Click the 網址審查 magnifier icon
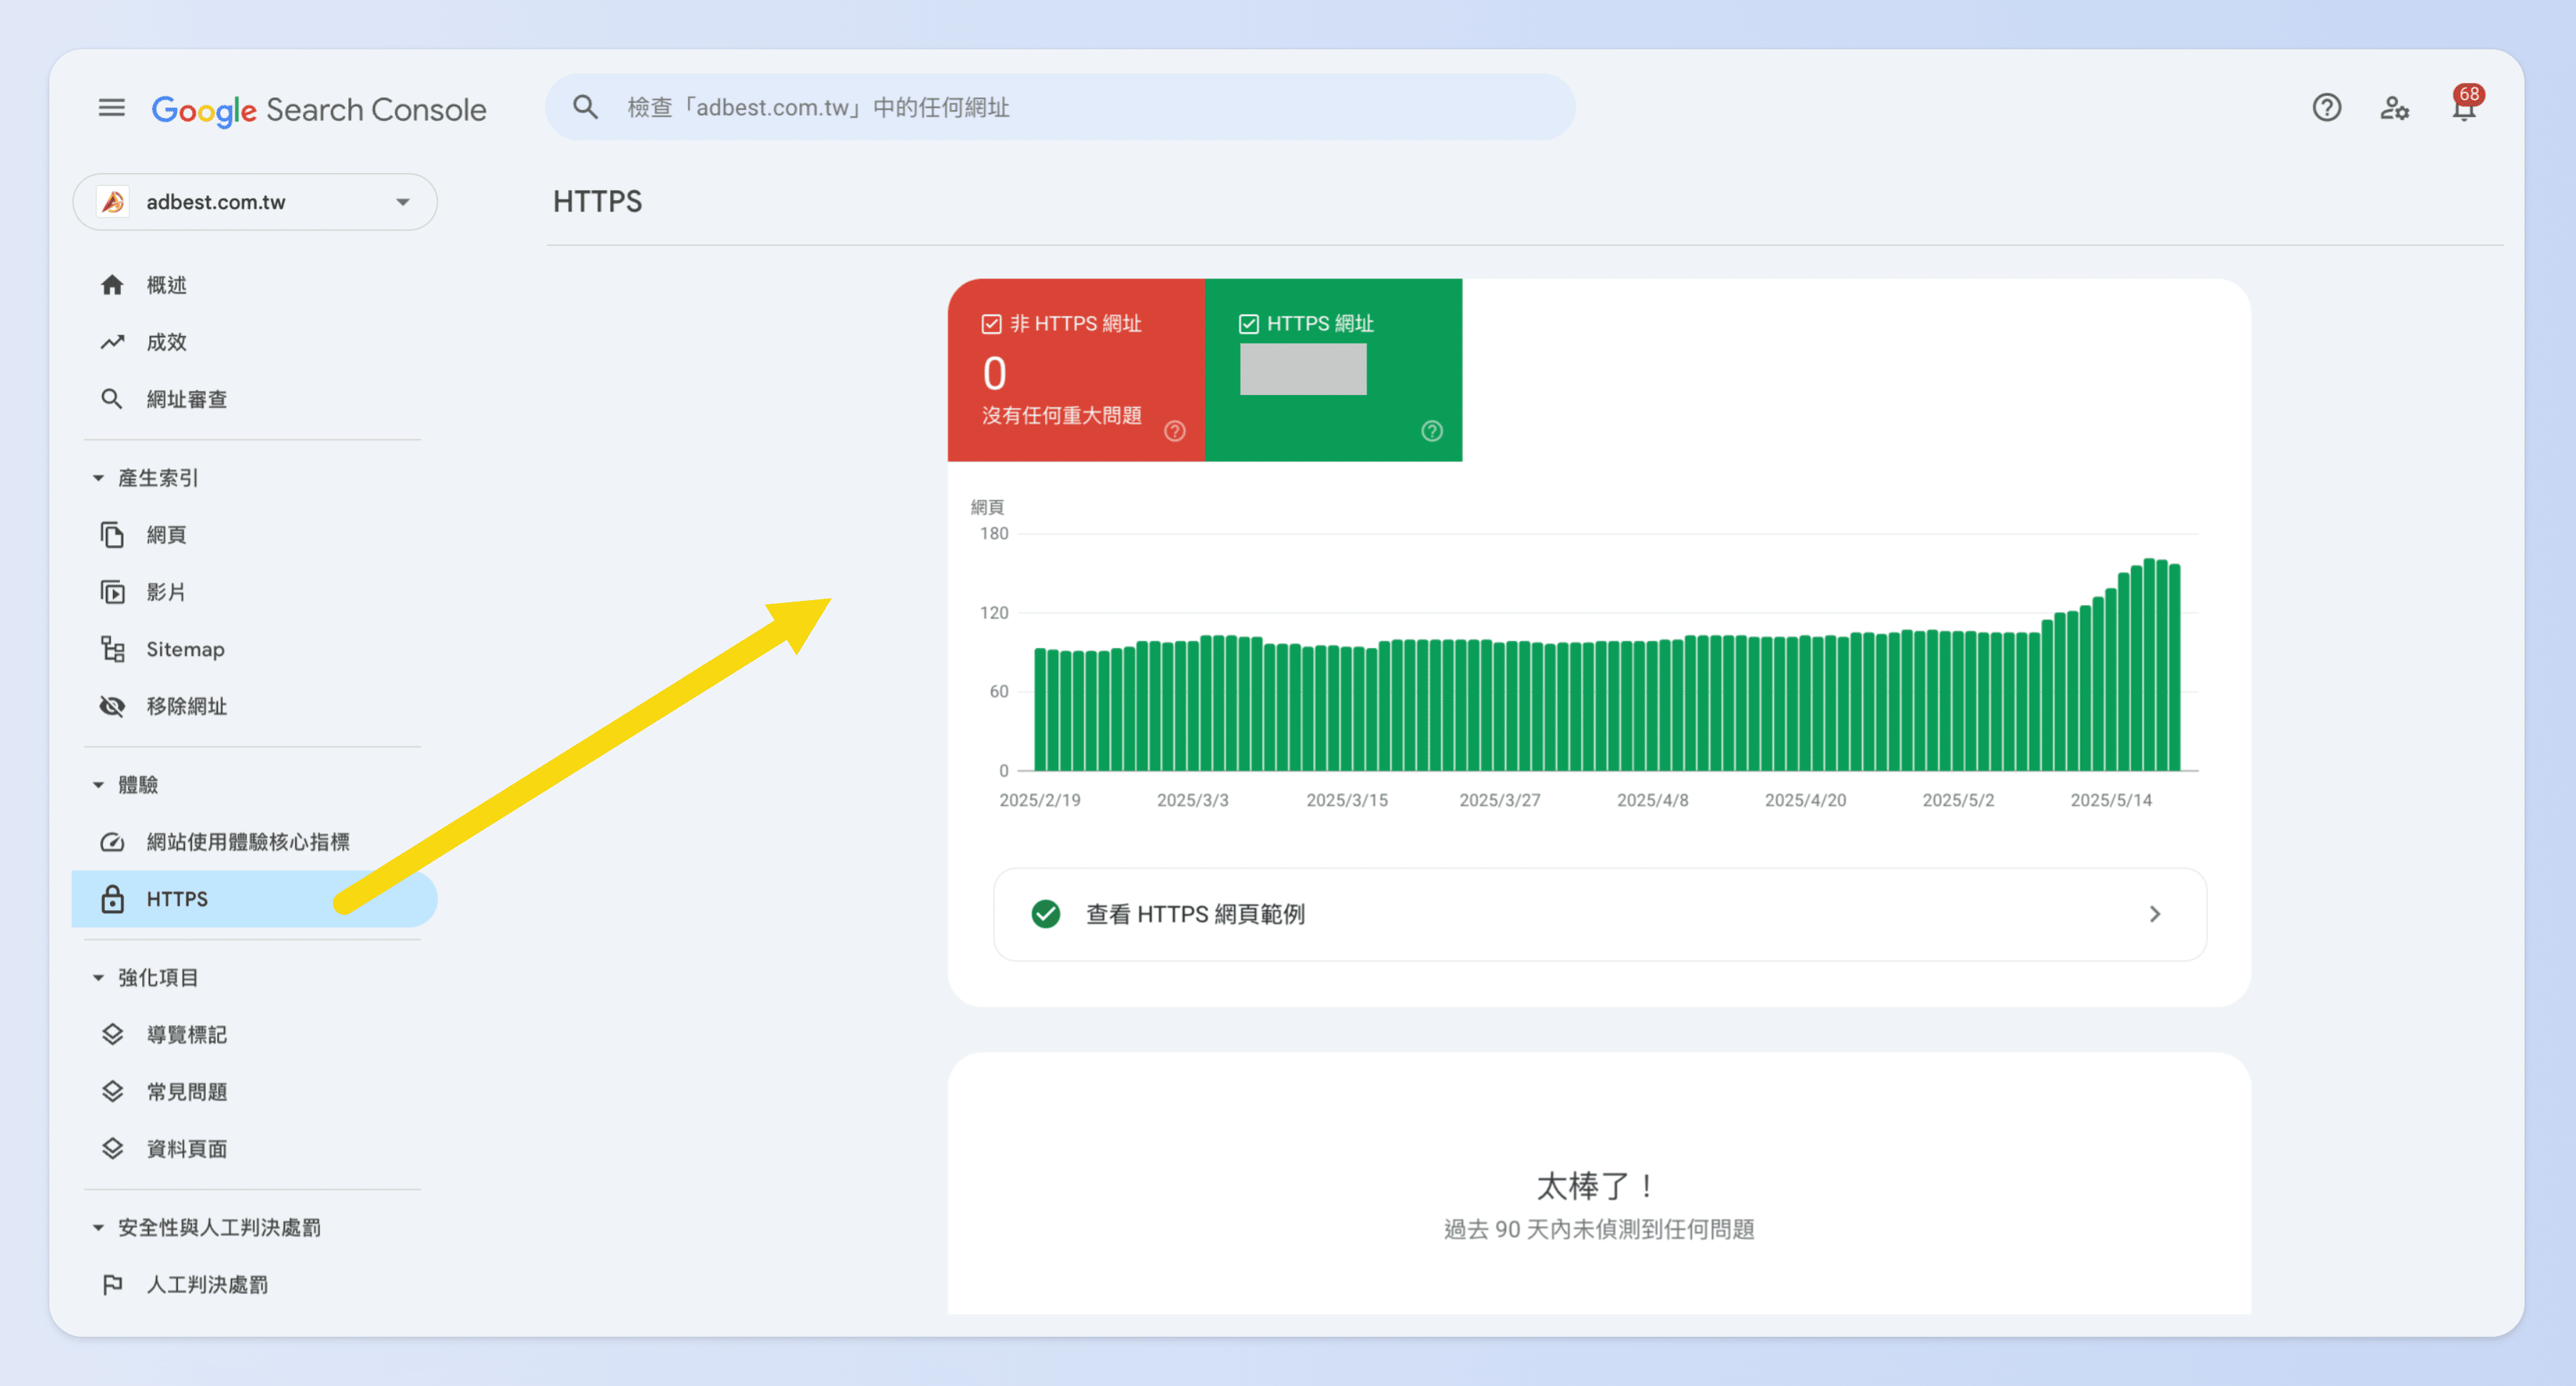 [x=112, y=398]
